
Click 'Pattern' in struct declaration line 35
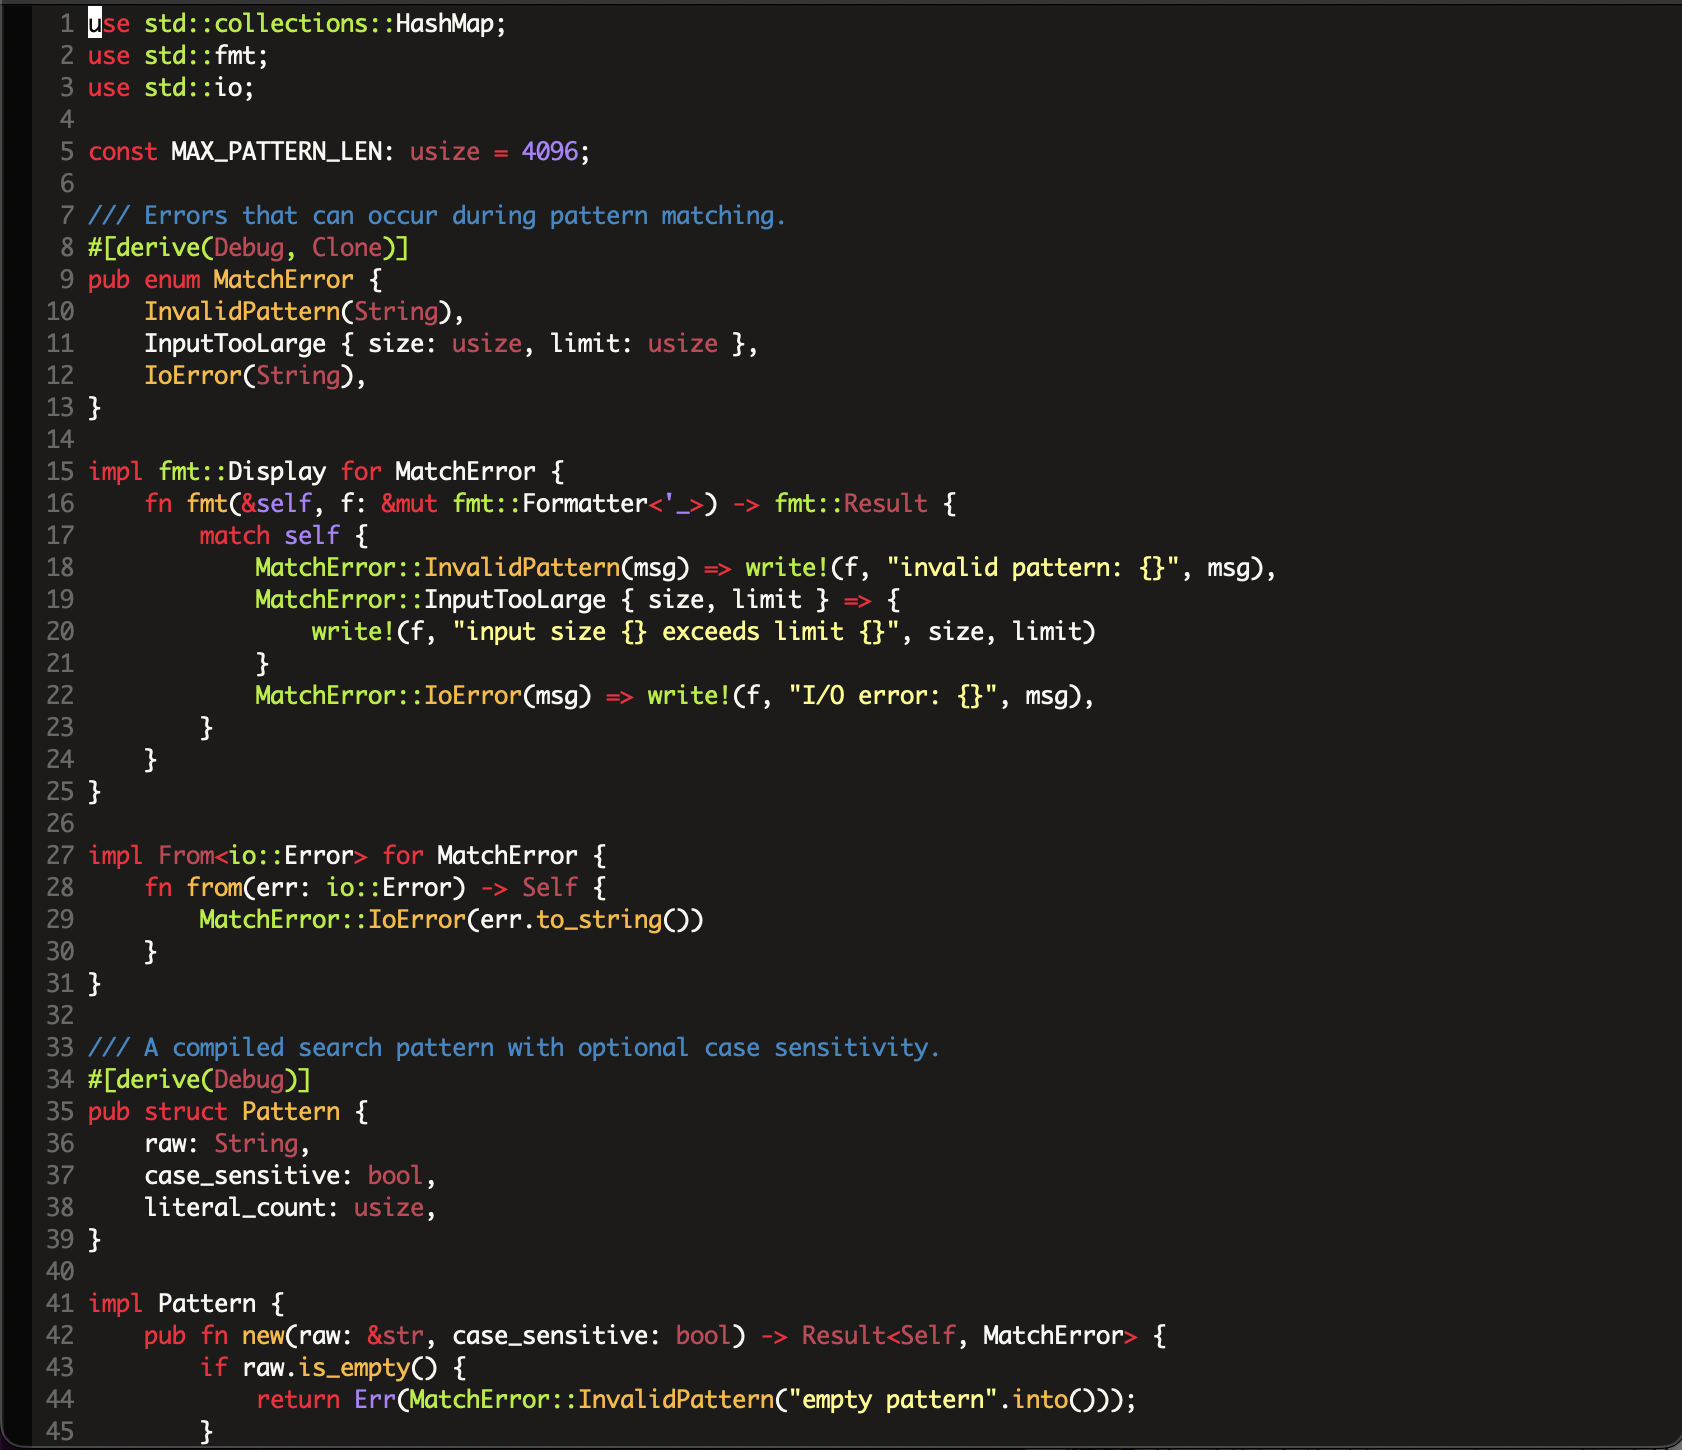click(290, 1111)
